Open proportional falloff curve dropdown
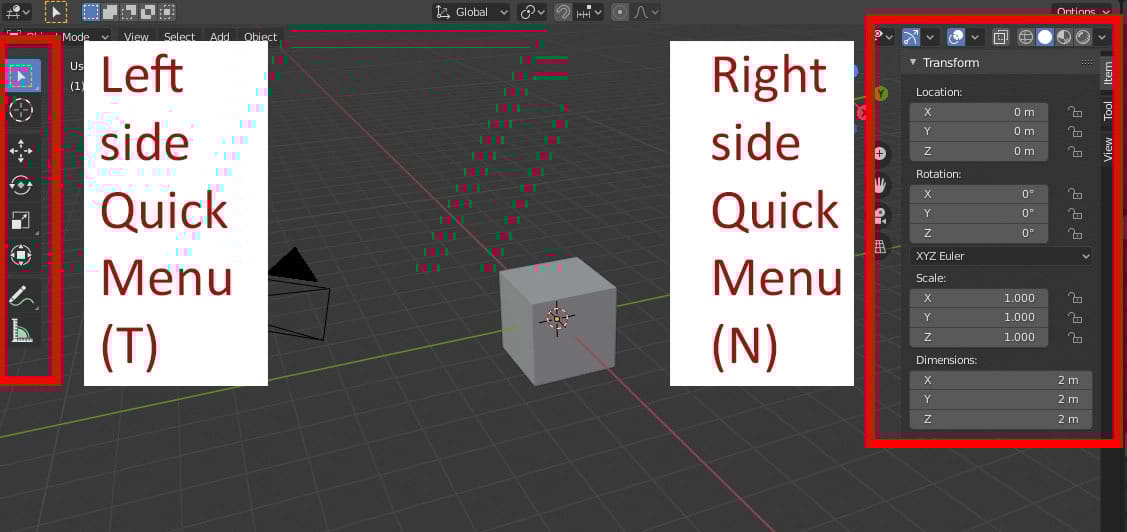Screen dimensions: 1127x532 (x=645, y=12)
